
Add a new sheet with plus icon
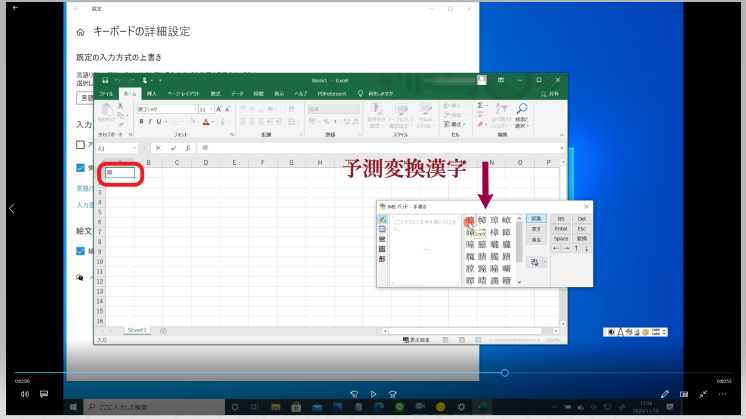(164, 330)
